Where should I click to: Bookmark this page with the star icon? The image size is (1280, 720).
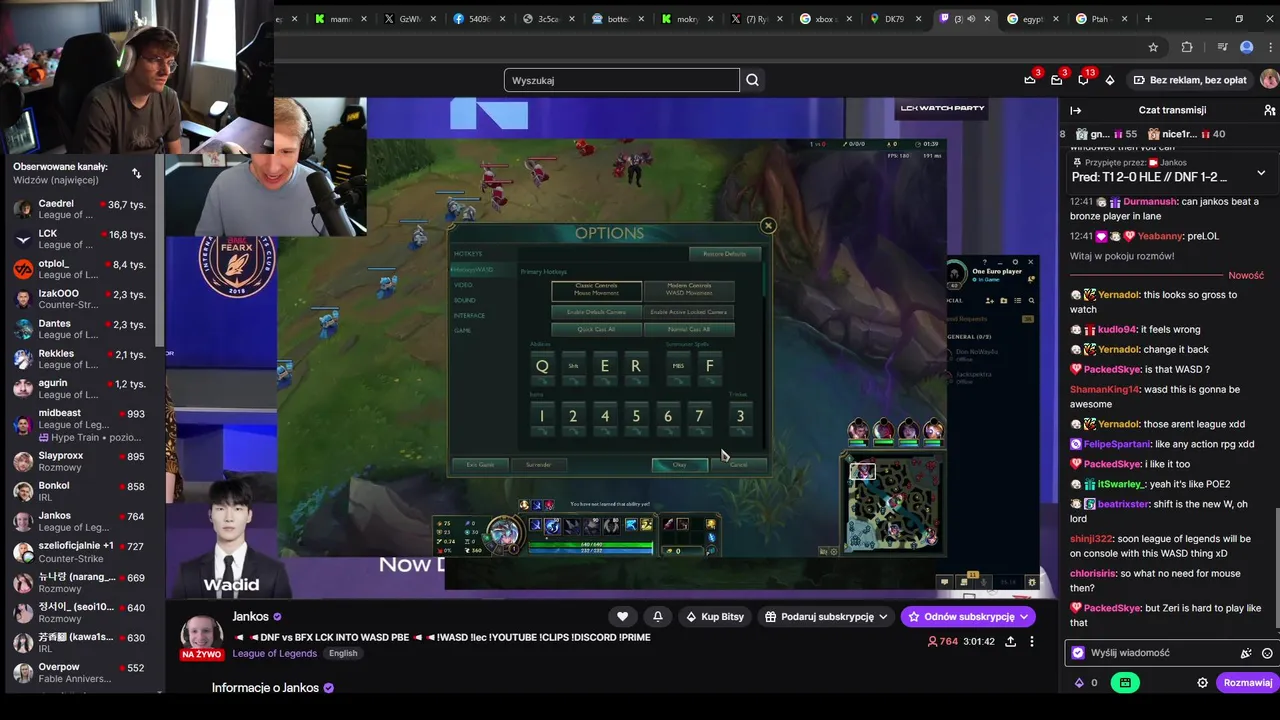click(x=1153, y=47)
